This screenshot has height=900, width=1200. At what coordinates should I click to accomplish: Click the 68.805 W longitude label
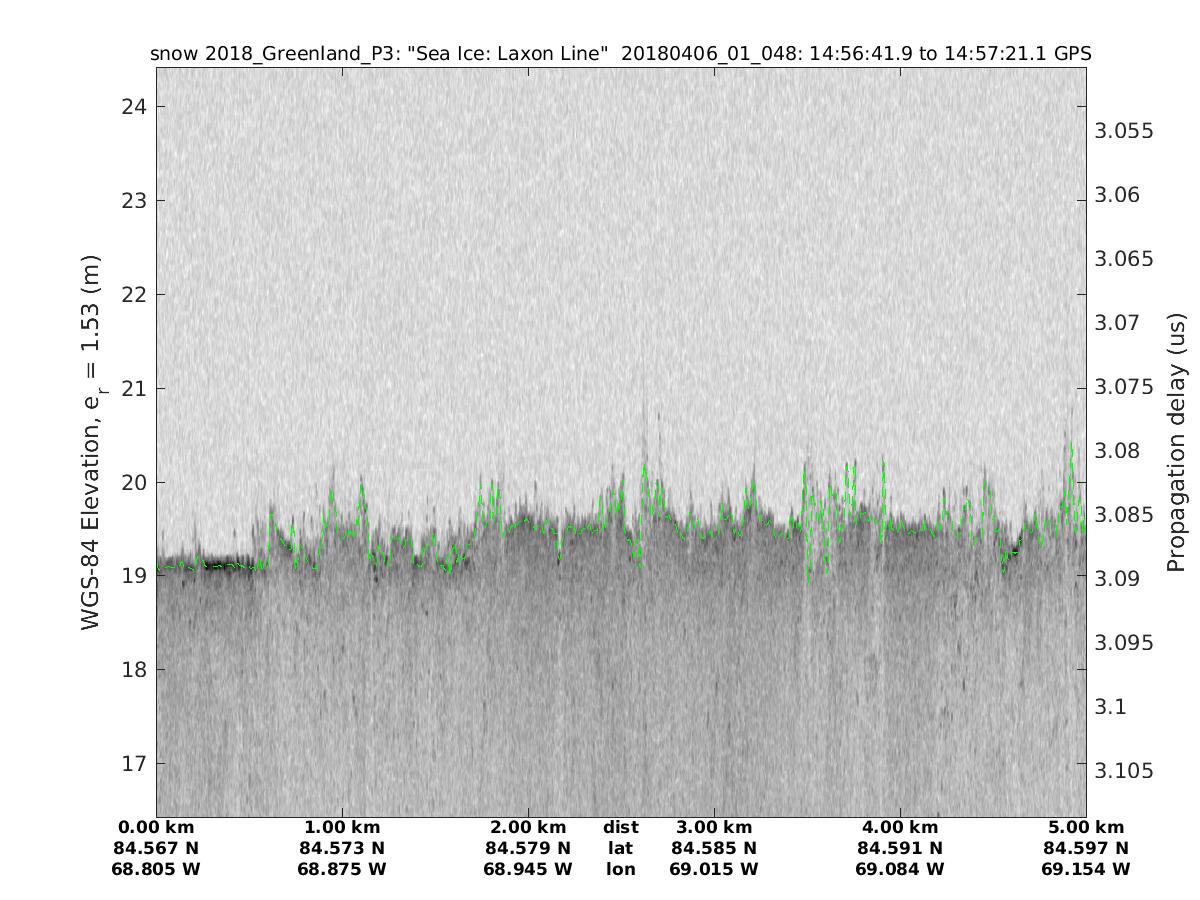[156, 869]
